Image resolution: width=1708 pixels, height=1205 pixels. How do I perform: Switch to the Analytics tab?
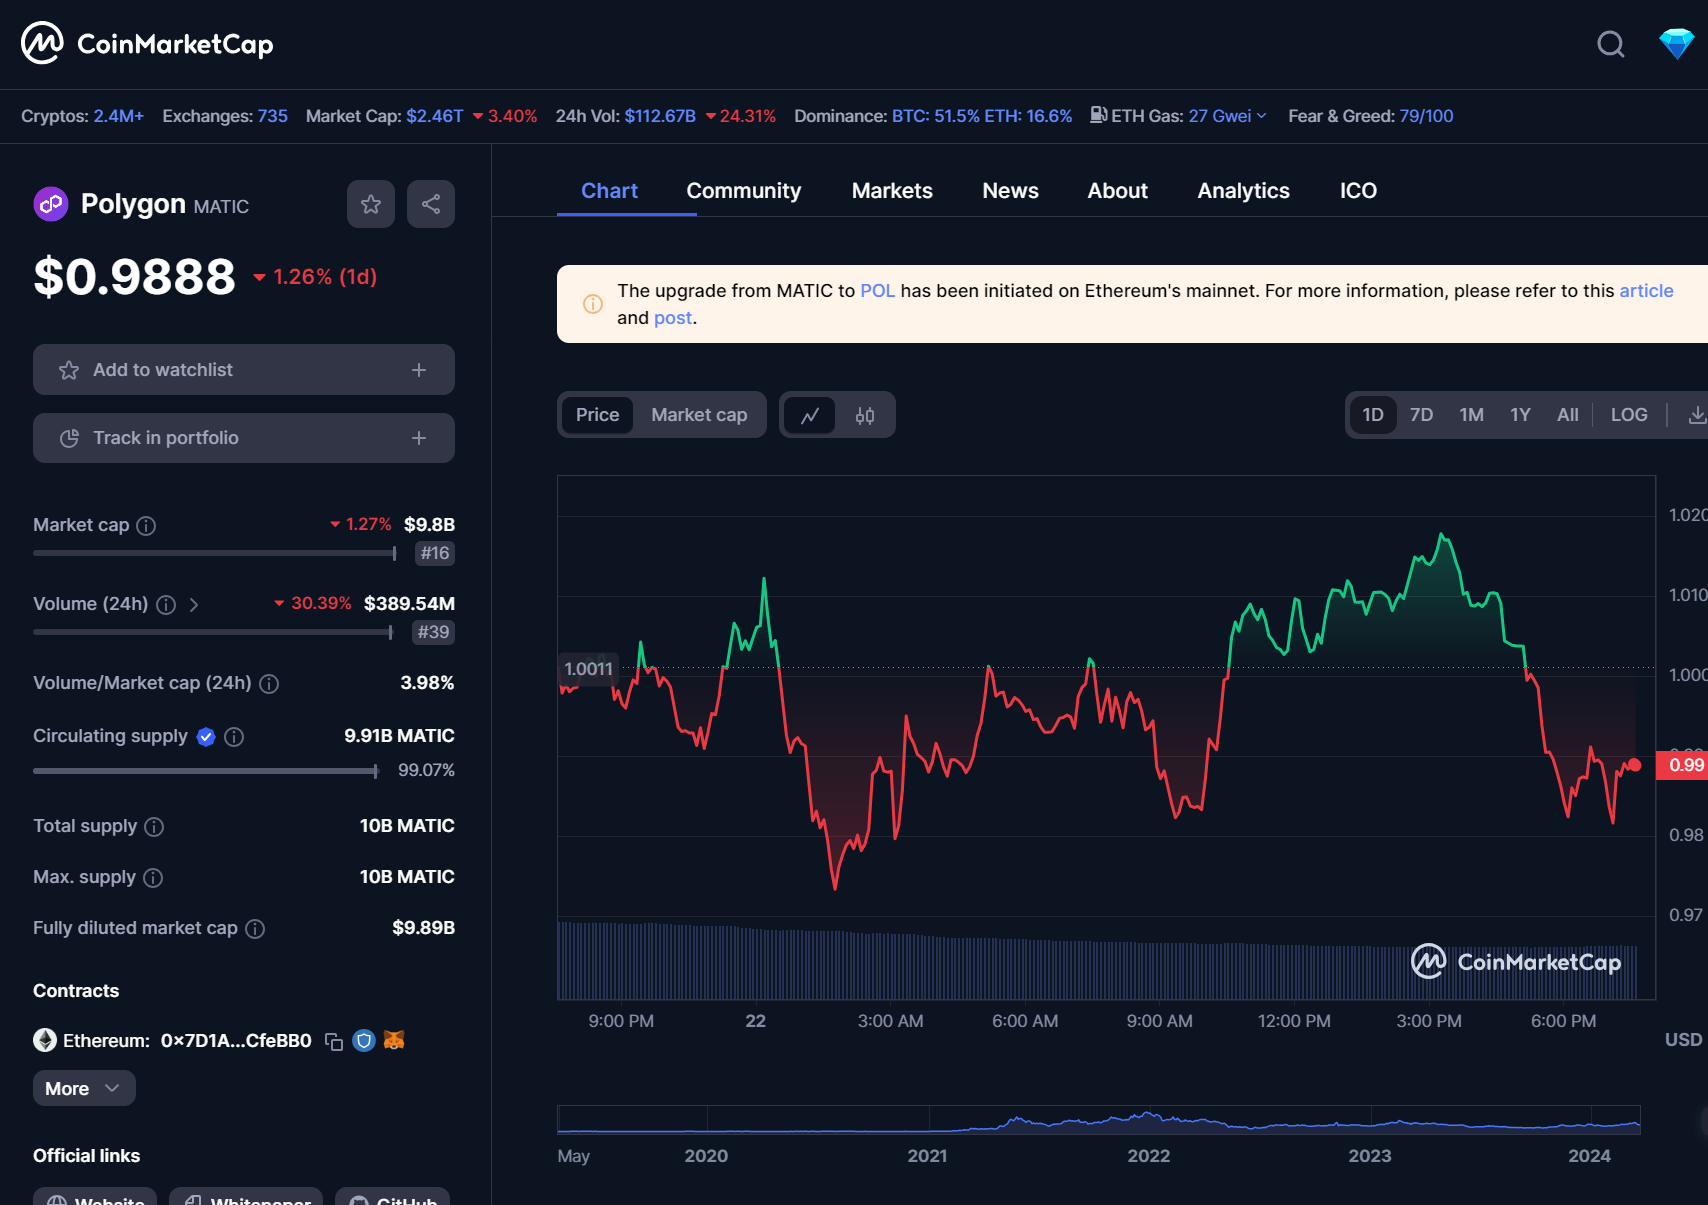click(1243, 191)
